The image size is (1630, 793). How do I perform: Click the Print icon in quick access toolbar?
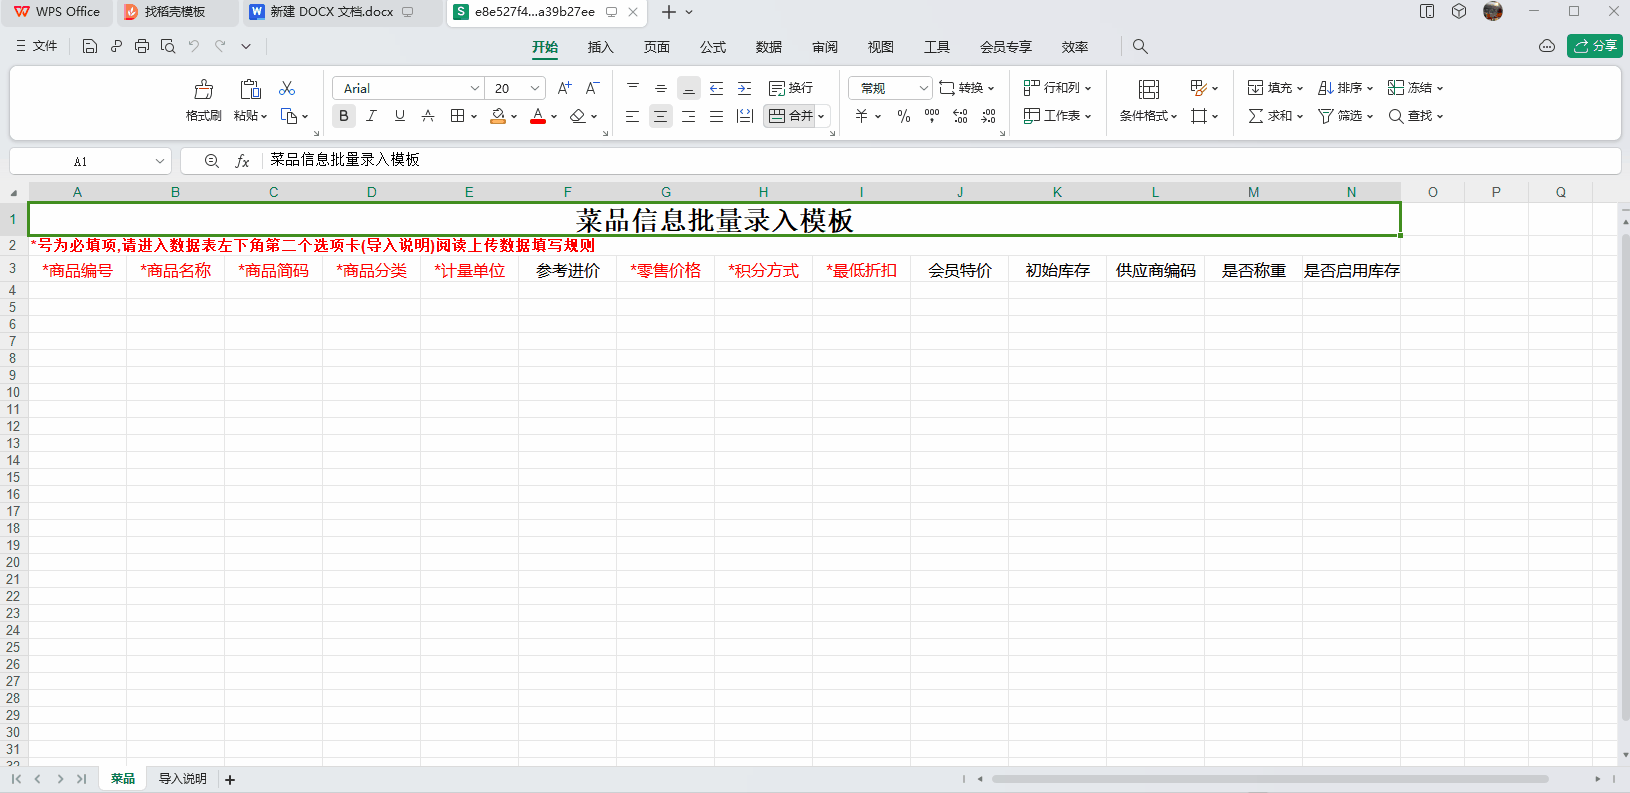(142, 46)
